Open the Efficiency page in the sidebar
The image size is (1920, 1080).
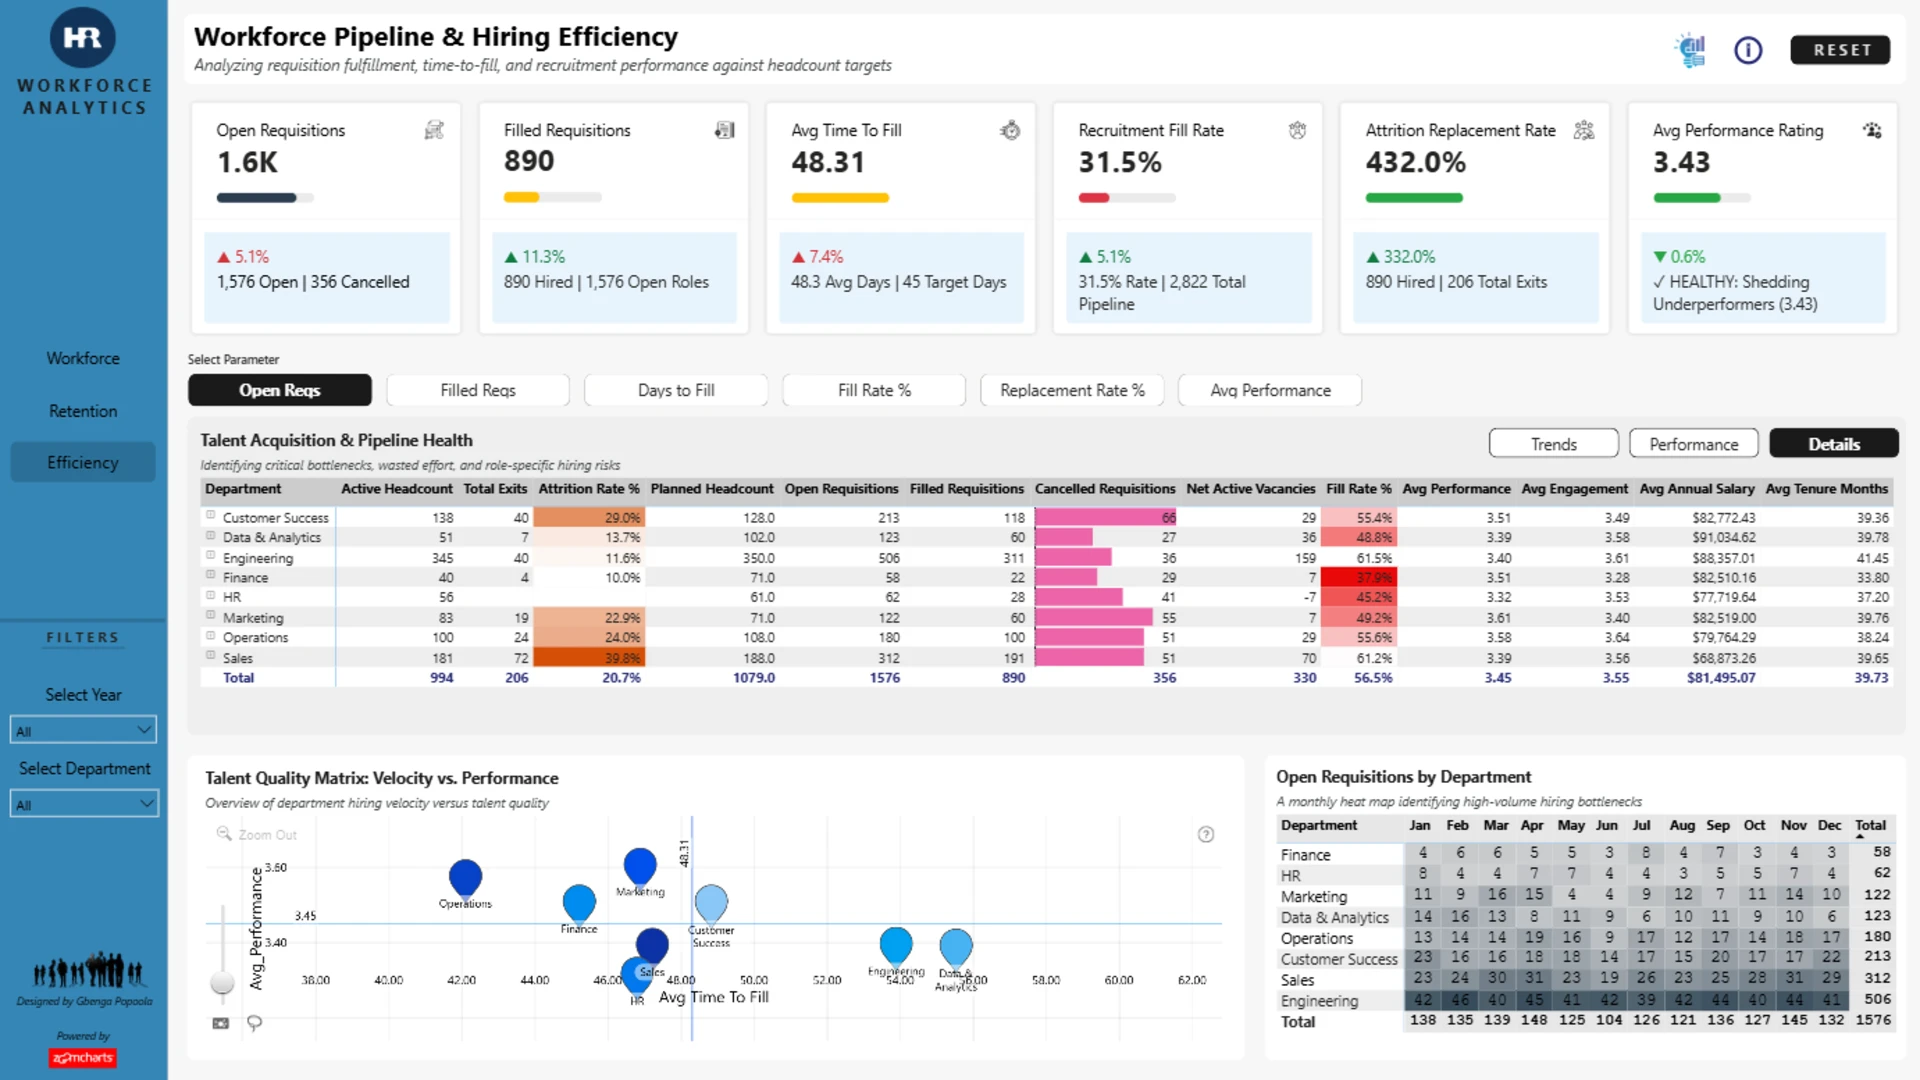83,462
